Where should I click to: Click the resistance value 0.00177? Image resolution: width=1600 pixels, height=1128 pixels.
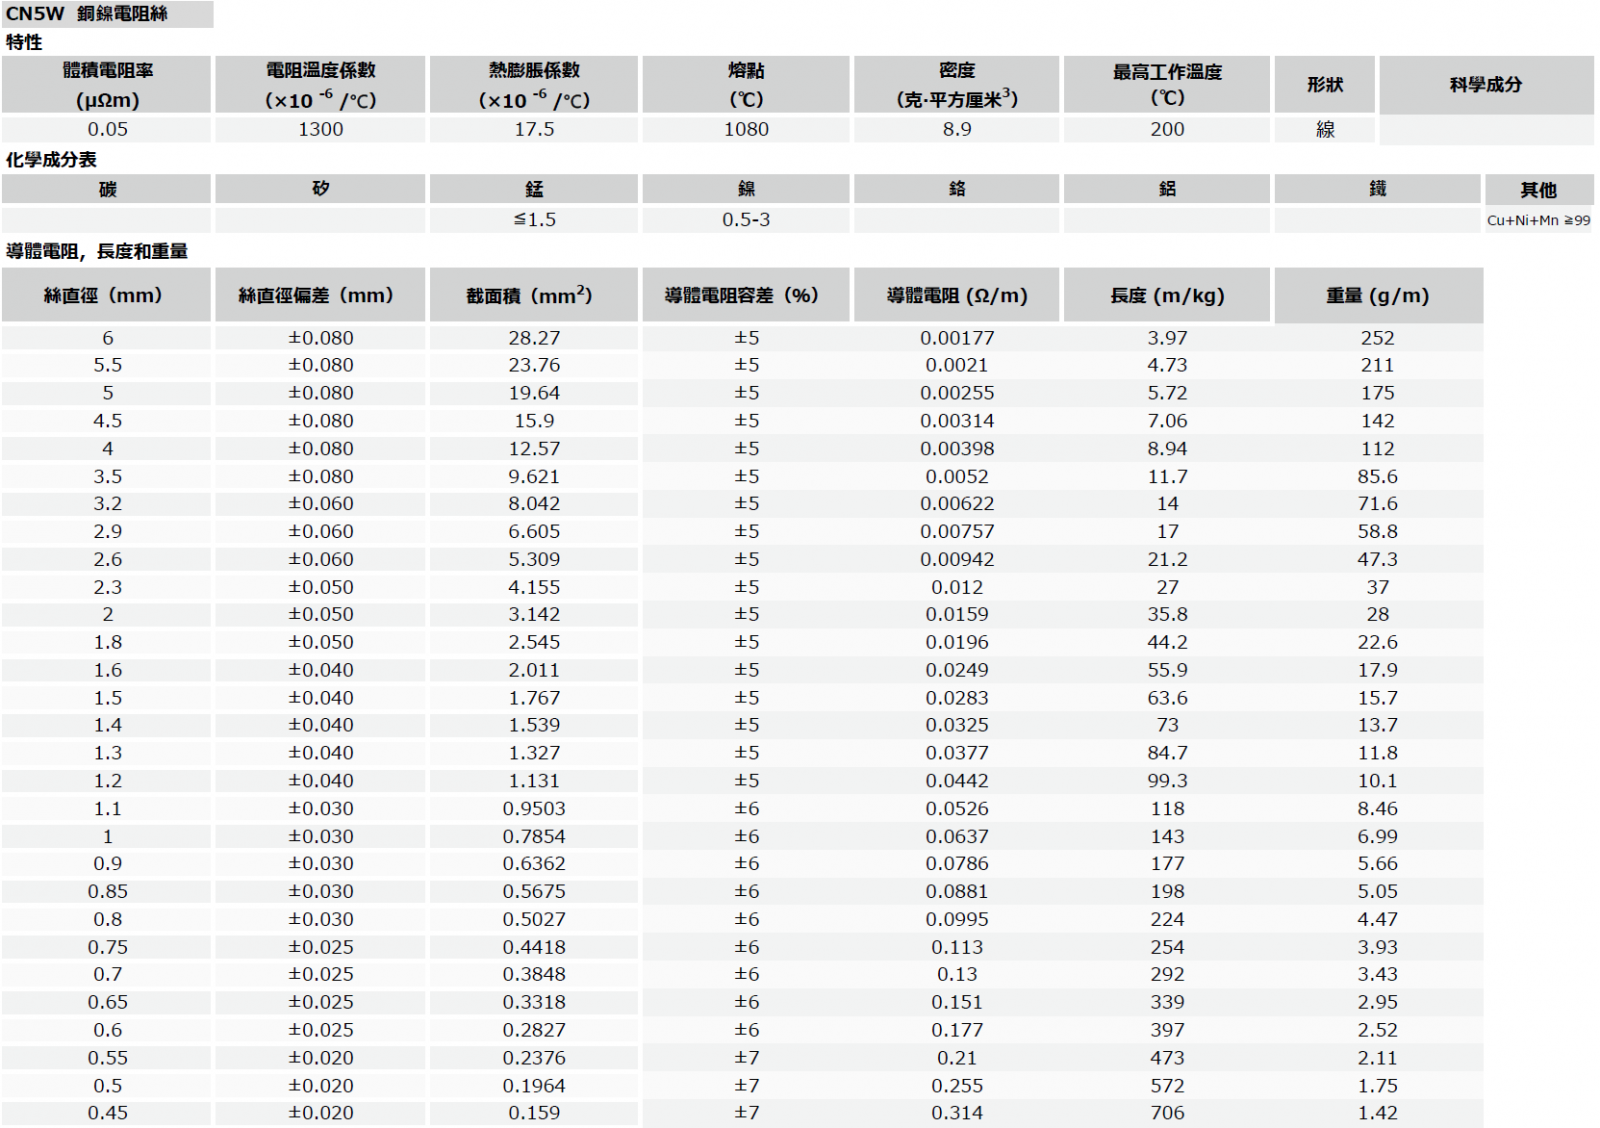pos(957,338)
